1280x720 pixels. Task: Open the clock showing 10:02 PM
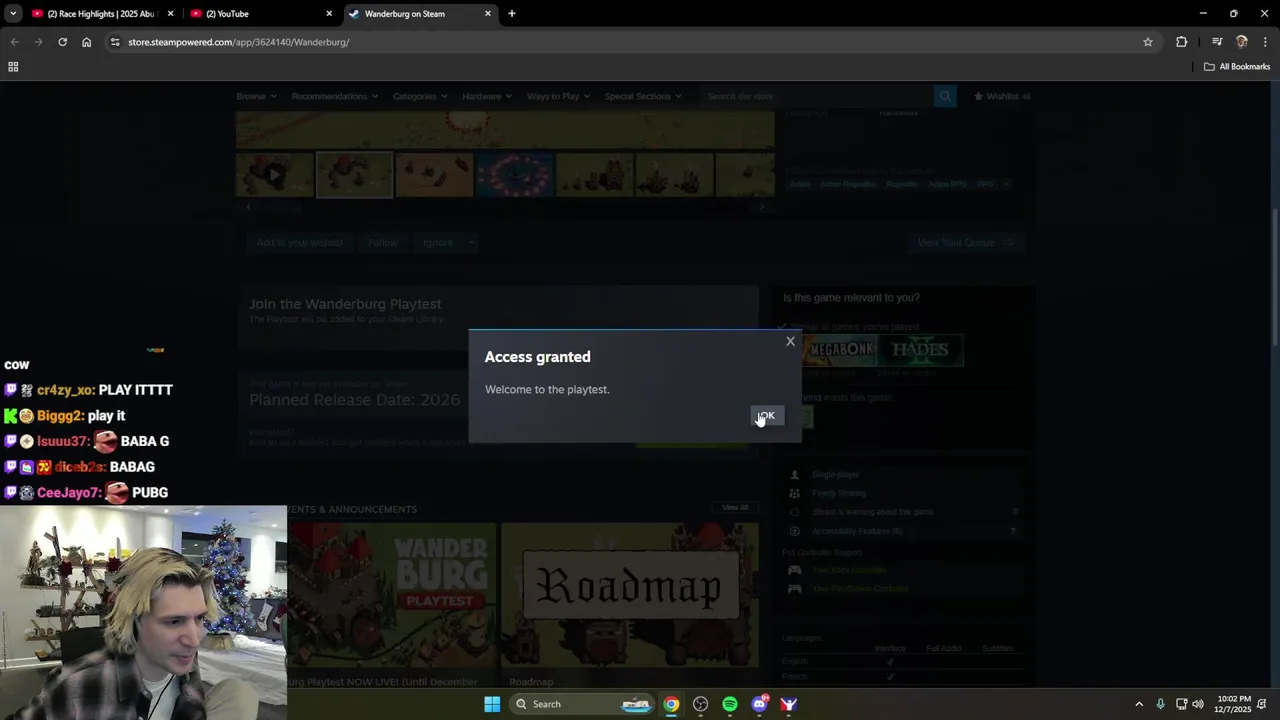coord(1232,704)
